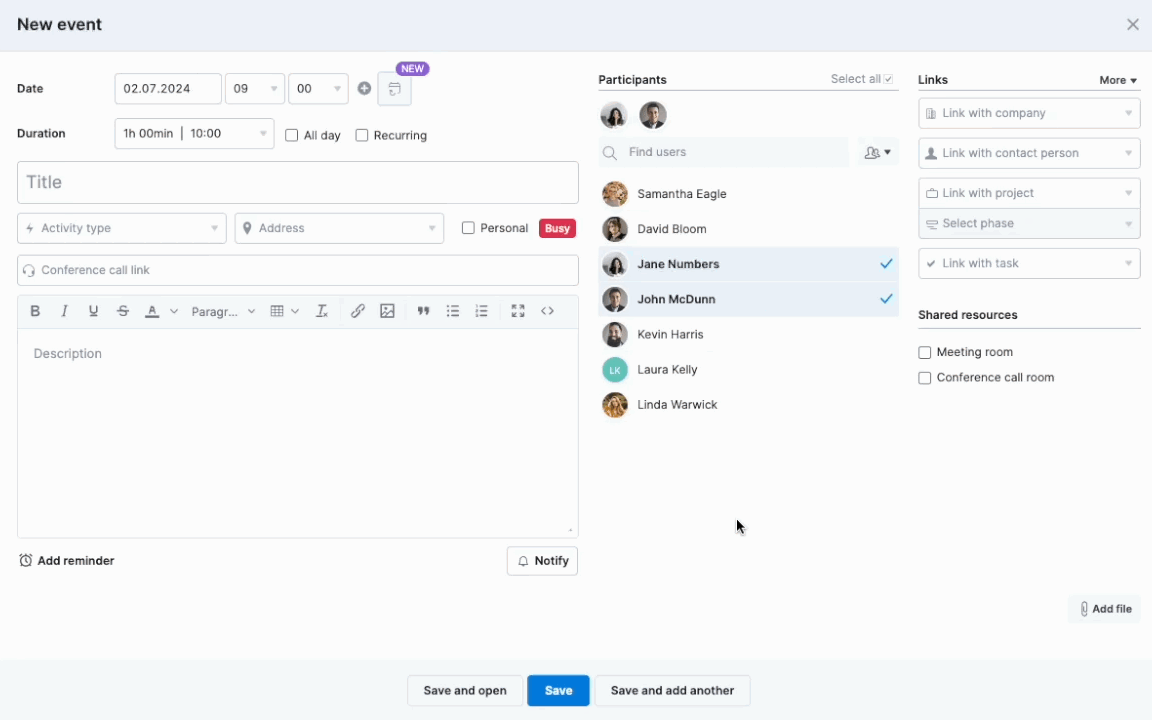Open the Activity type dropdown

coord(121,228)
